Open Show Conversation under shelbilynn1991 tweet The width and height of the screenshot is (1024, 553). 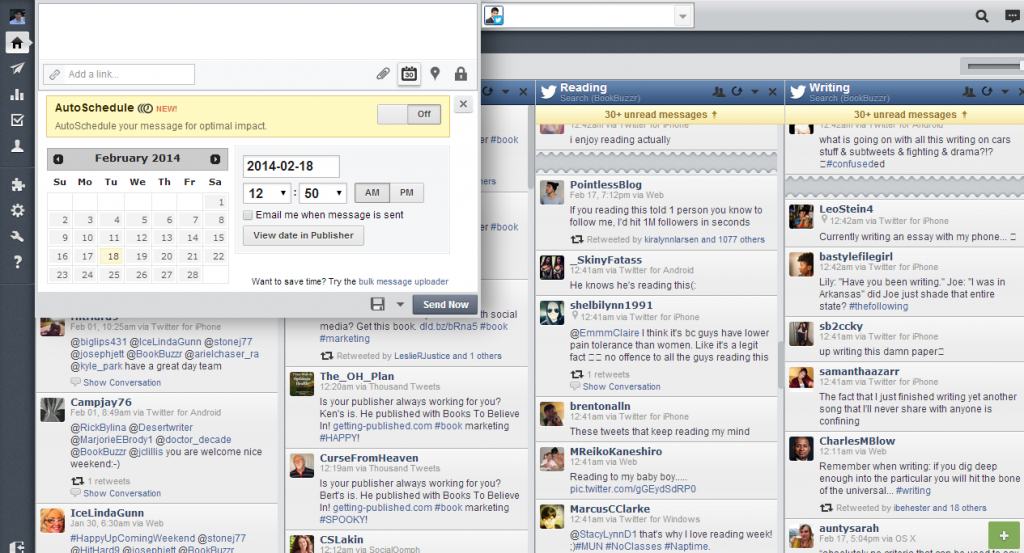coord(621,387)
